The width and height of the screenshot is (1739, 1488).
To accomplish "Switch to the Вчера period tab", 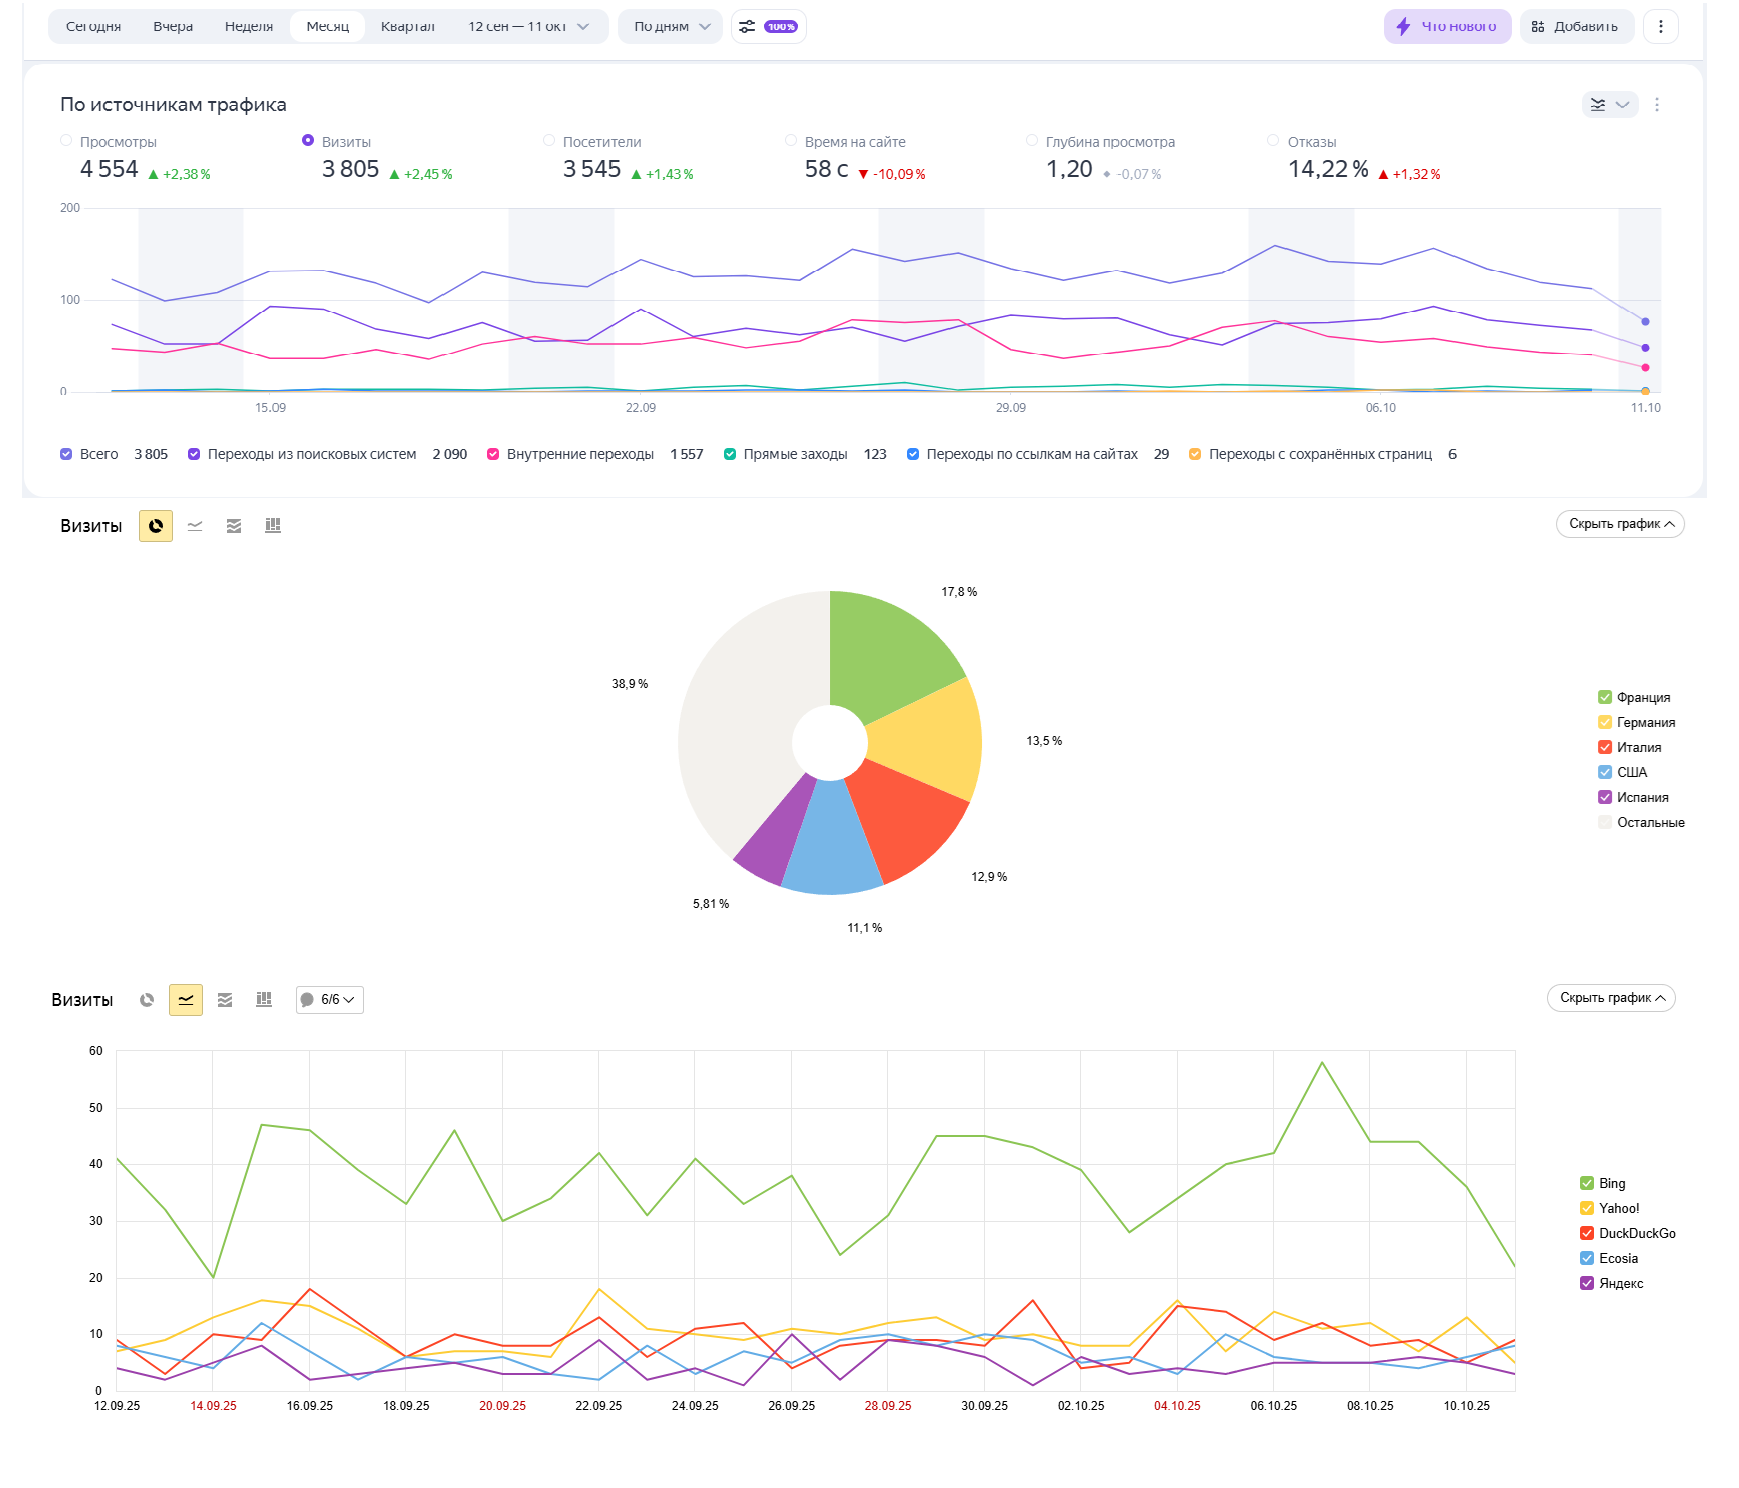I will tap(173, 27).
